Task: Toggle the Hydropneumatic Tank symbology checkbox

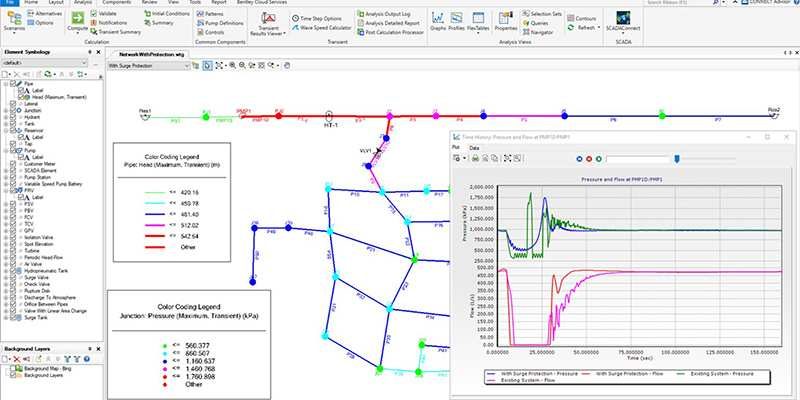Action: [14, 269]
